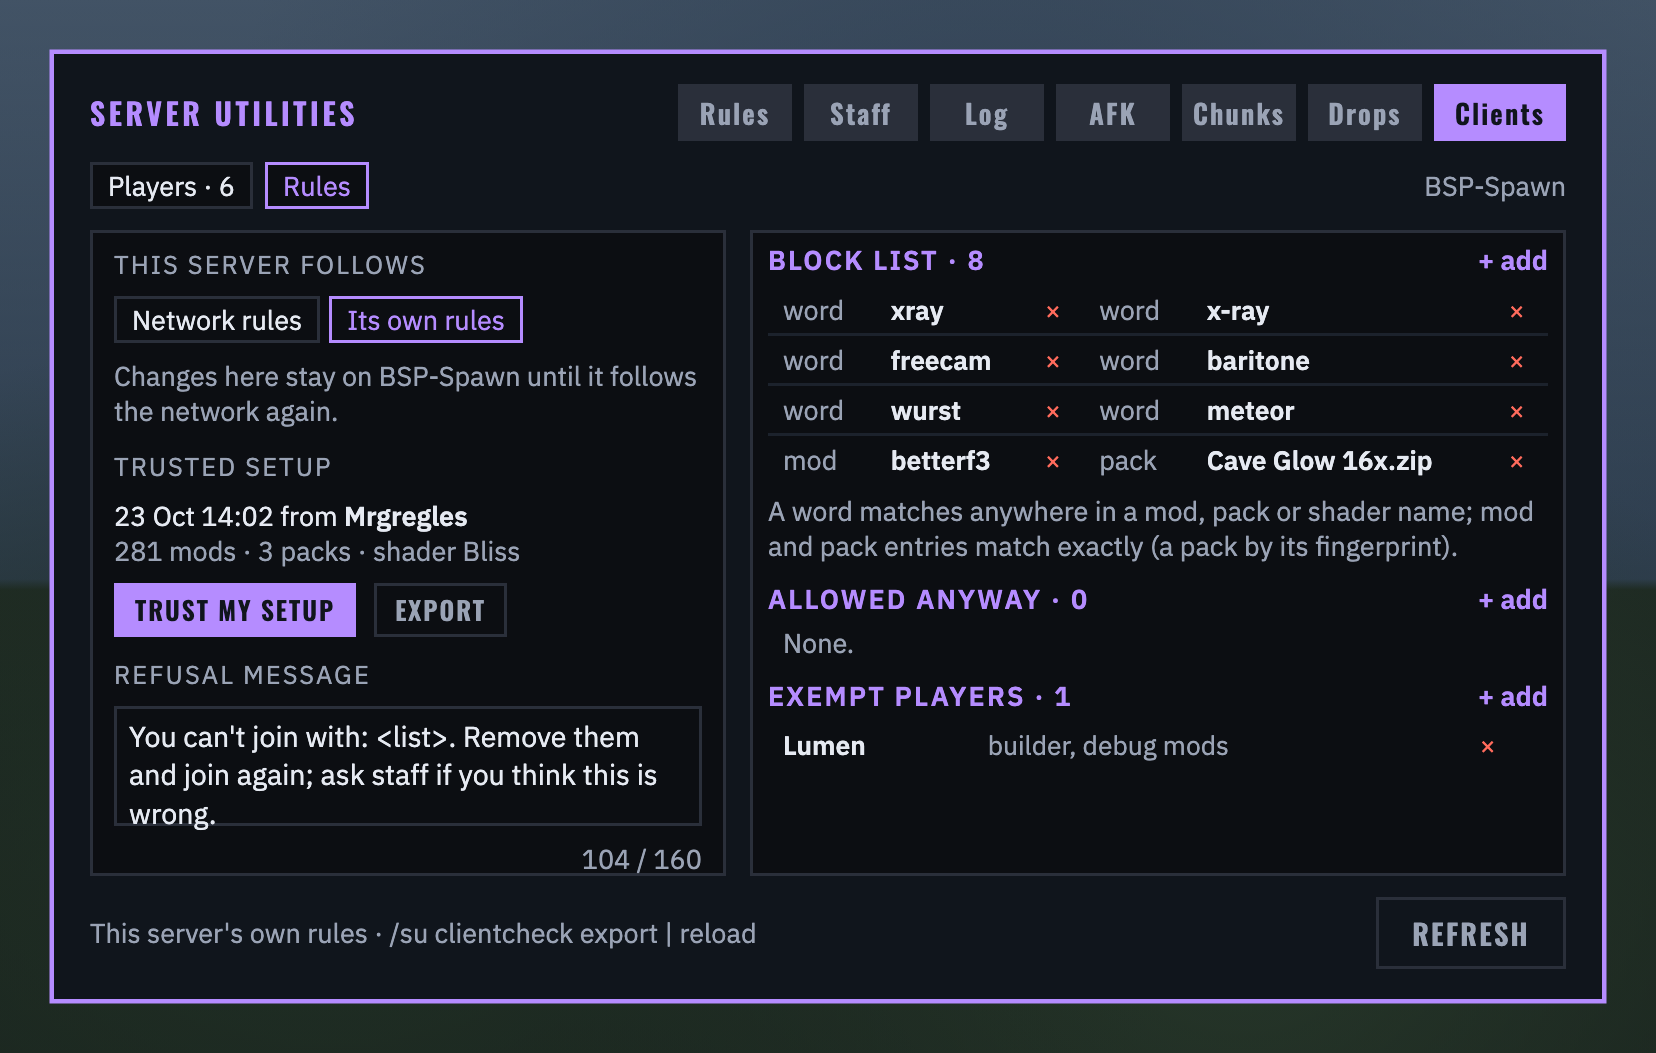1656x1053 pixels.
Task: Add an entry to the Block List
Action: [1513, 261]
